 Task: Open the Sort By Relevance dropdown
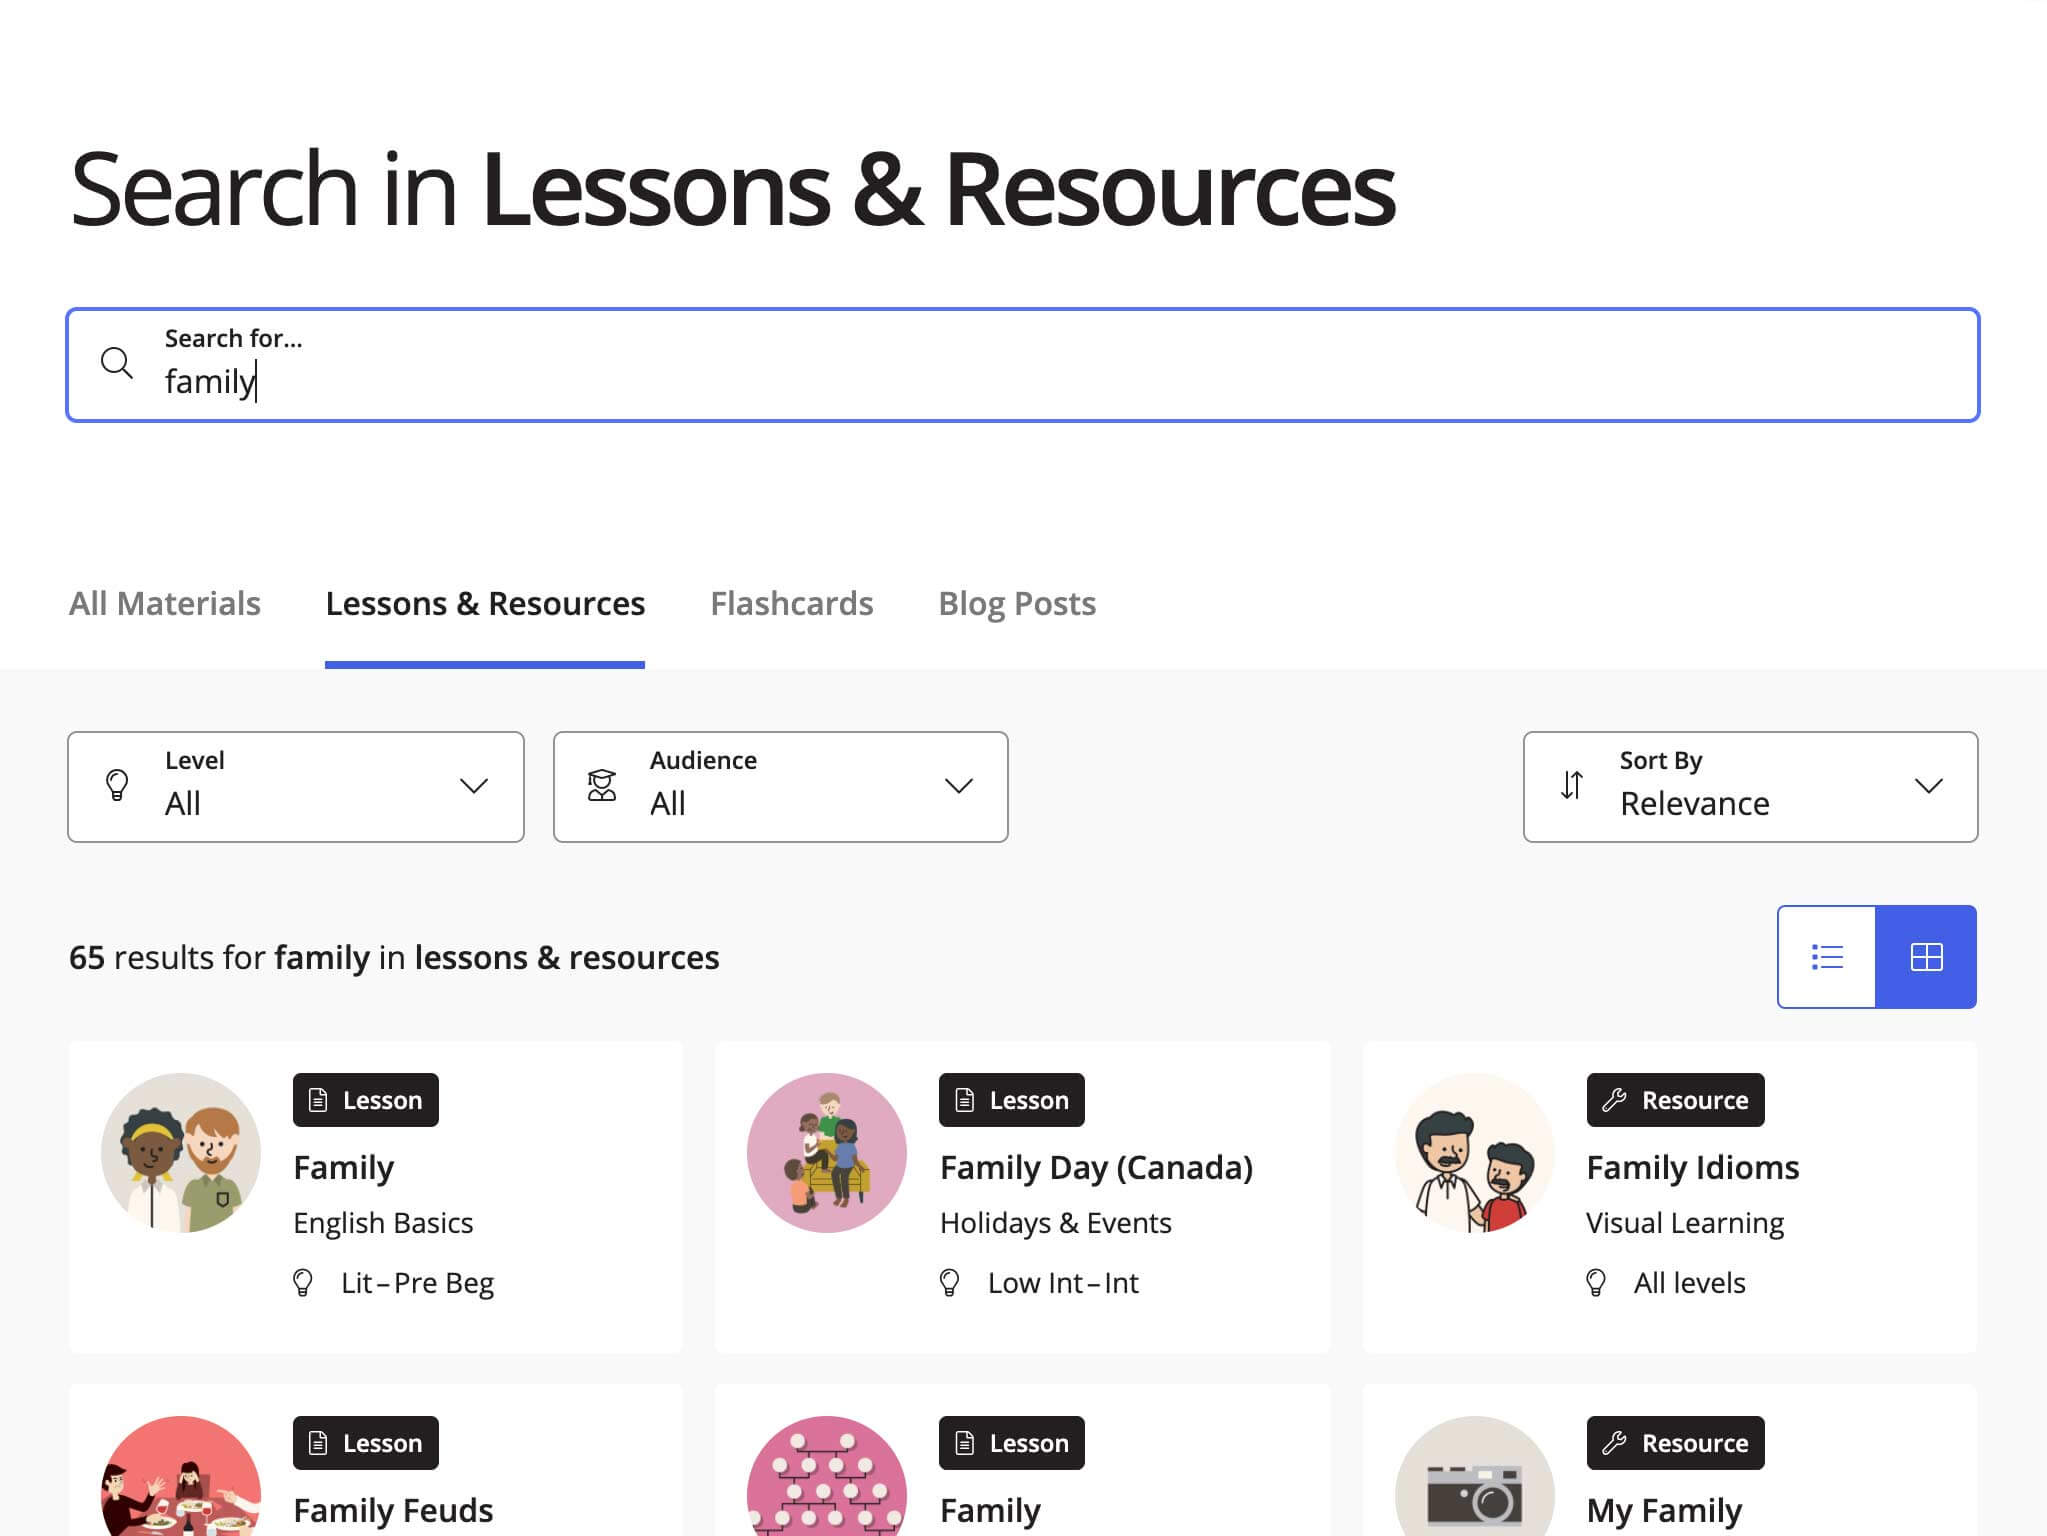pos(1750,787)
